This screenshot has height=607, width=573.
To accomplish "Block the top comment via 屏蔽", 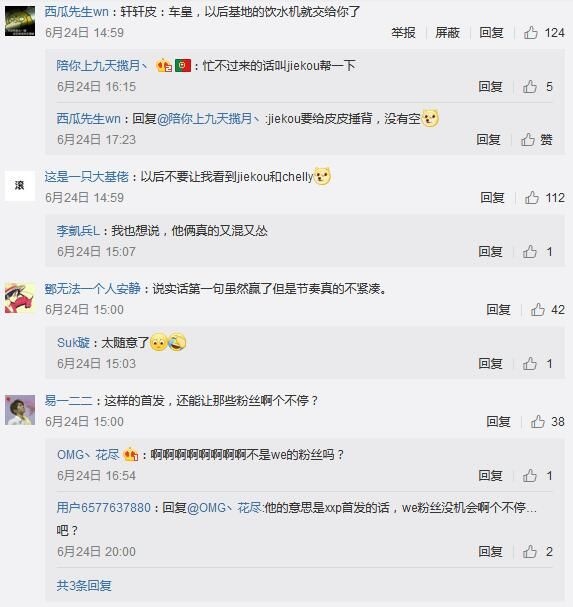I will pos(447,33).
